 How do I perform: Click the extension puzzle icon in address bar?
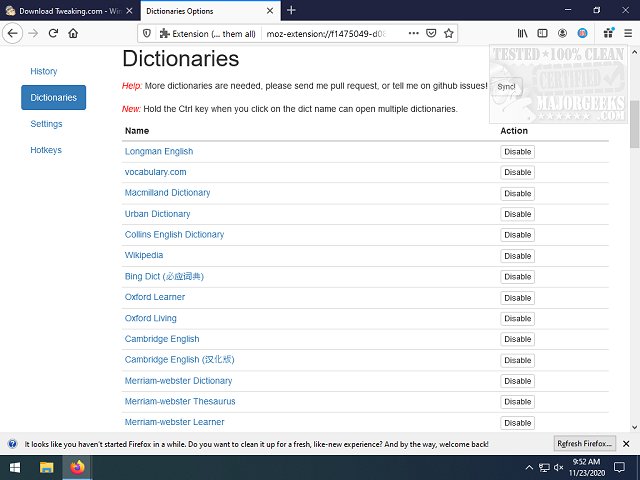164,33
